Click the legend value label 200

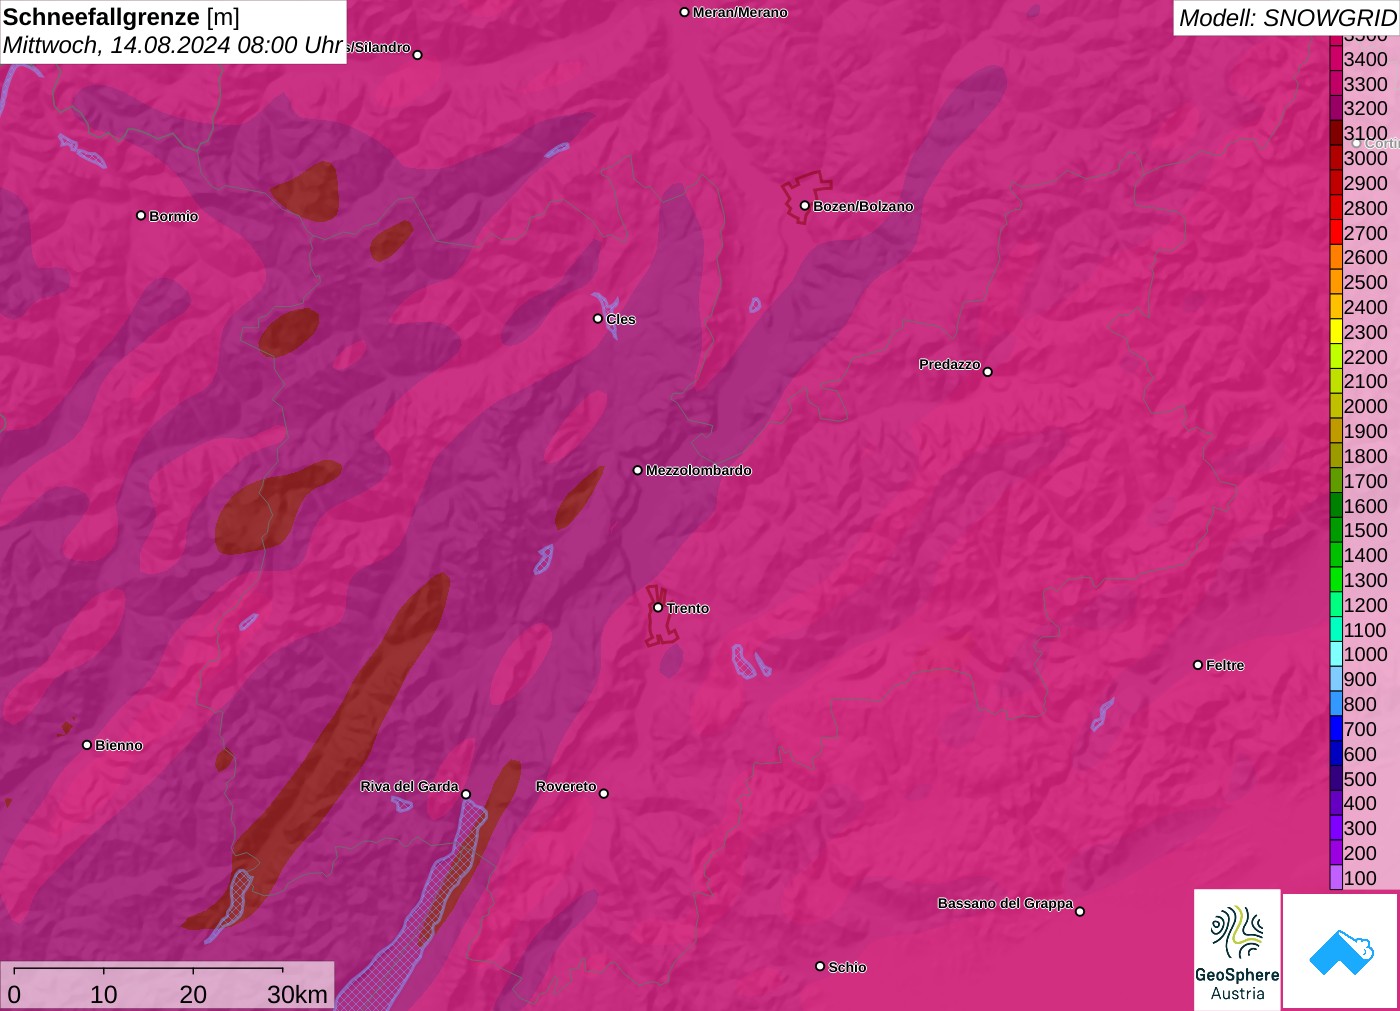coord(1360,853)
